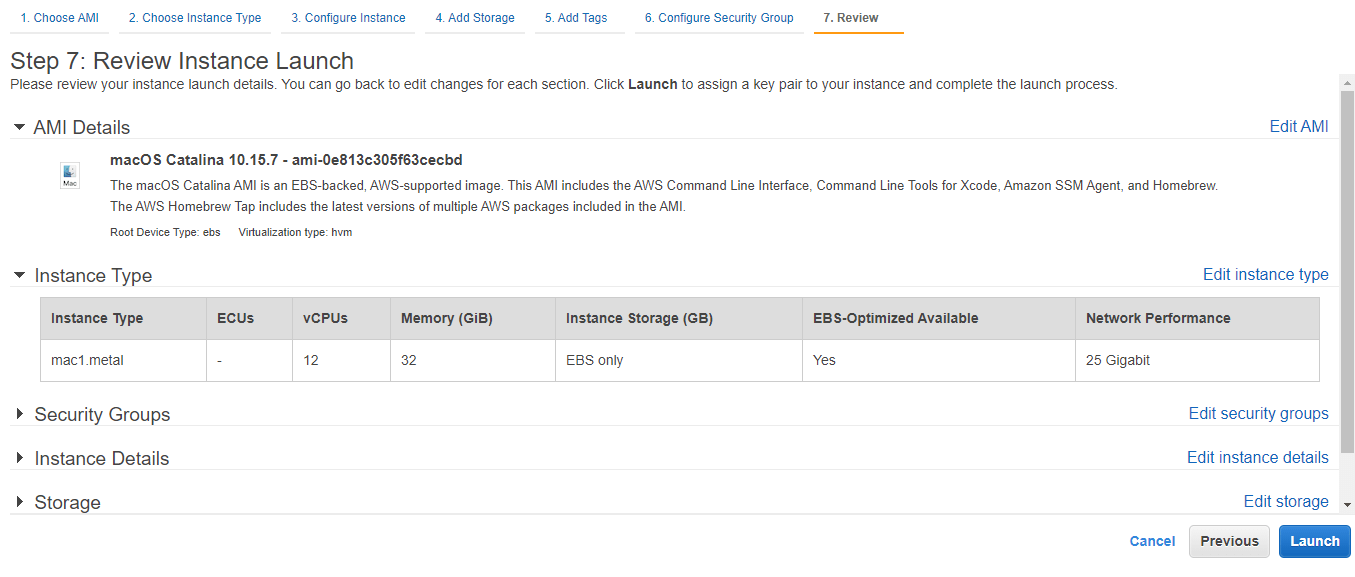Click the vCPUs column header

pyautogui.click(x=341, y=318)
